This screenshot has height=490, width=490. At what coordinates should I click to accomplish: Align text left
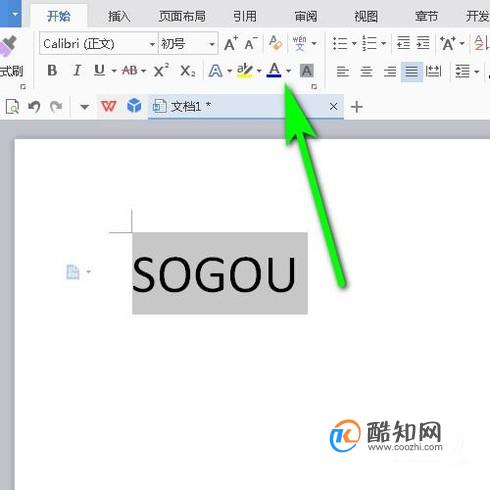(343, 71)
